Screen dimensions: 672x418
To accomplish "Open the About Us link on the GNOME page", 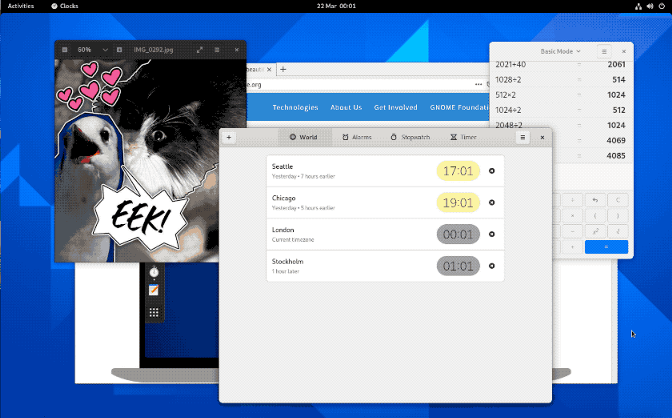I will click(346, 107).
